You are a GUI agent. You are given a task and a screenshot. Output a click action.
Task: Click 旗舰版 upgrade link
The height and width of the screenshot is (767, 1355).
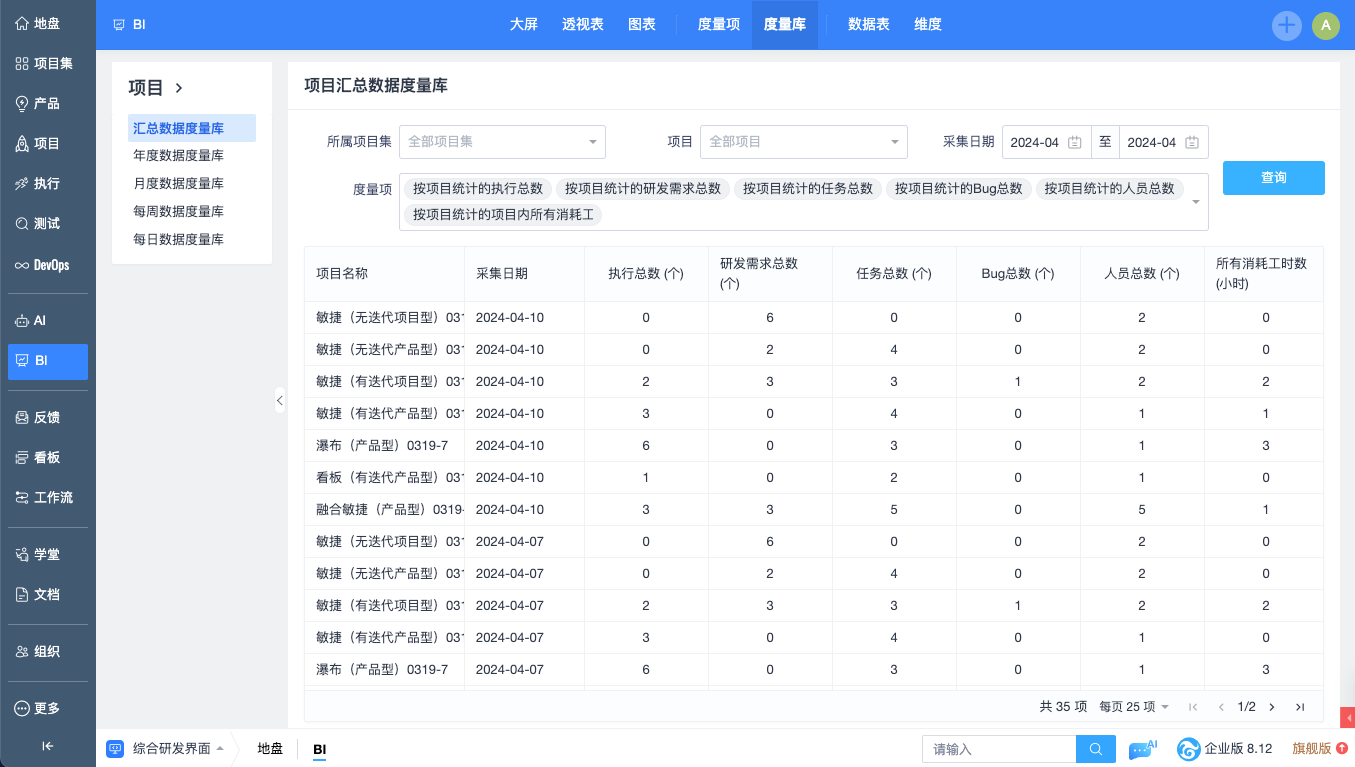(x=1320, y=749)
